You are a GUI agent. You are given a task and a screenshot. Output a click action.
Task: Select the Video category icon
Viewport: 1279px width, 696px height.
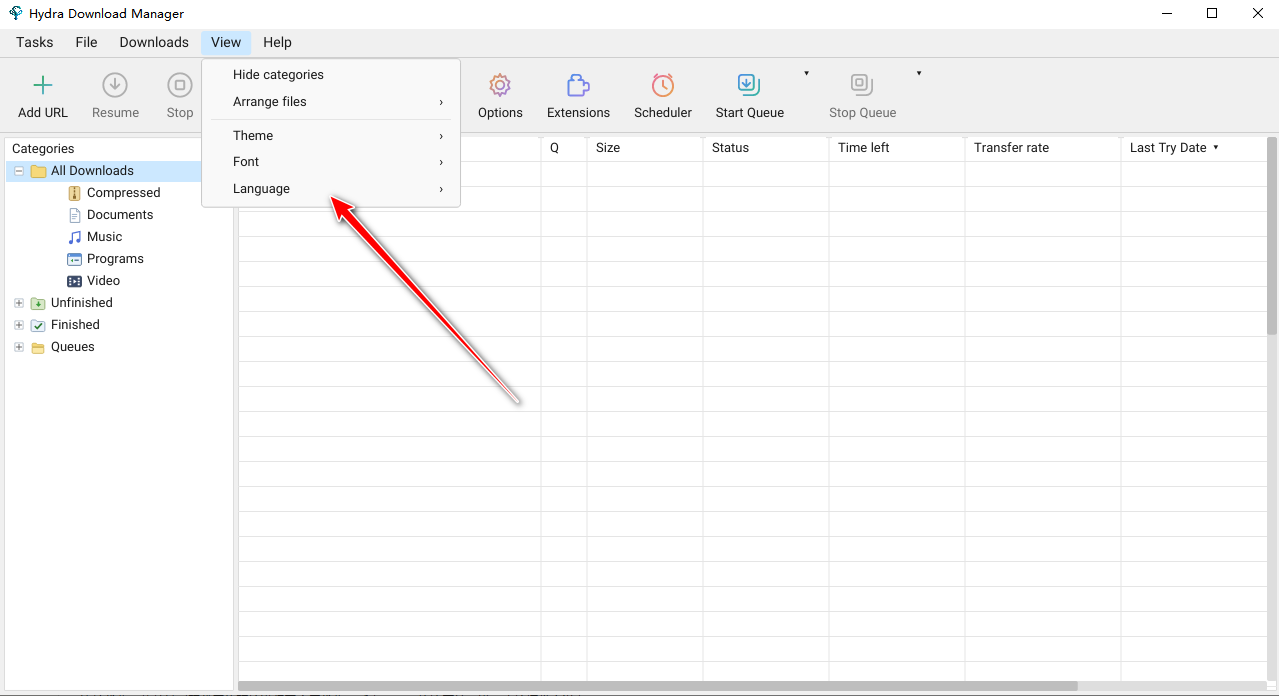[x=74, y=281]
